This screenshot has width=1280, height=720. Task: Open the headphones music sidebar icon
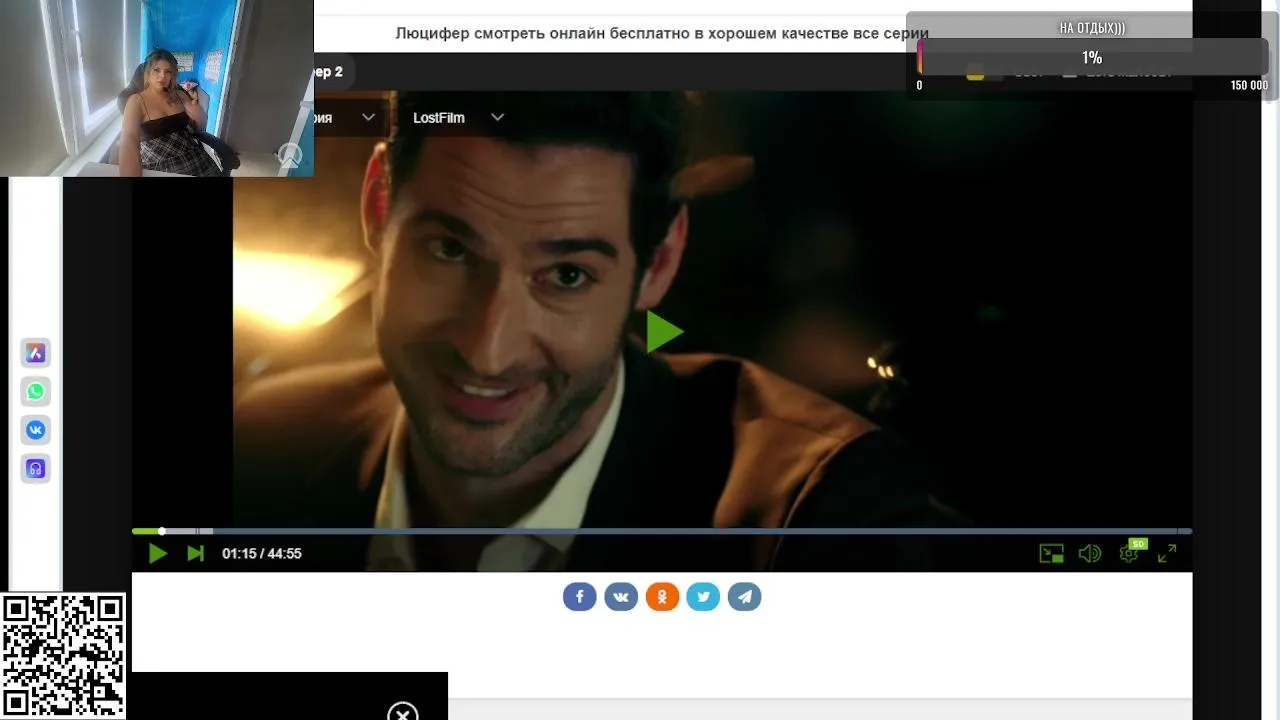click(x=36, y=469)
